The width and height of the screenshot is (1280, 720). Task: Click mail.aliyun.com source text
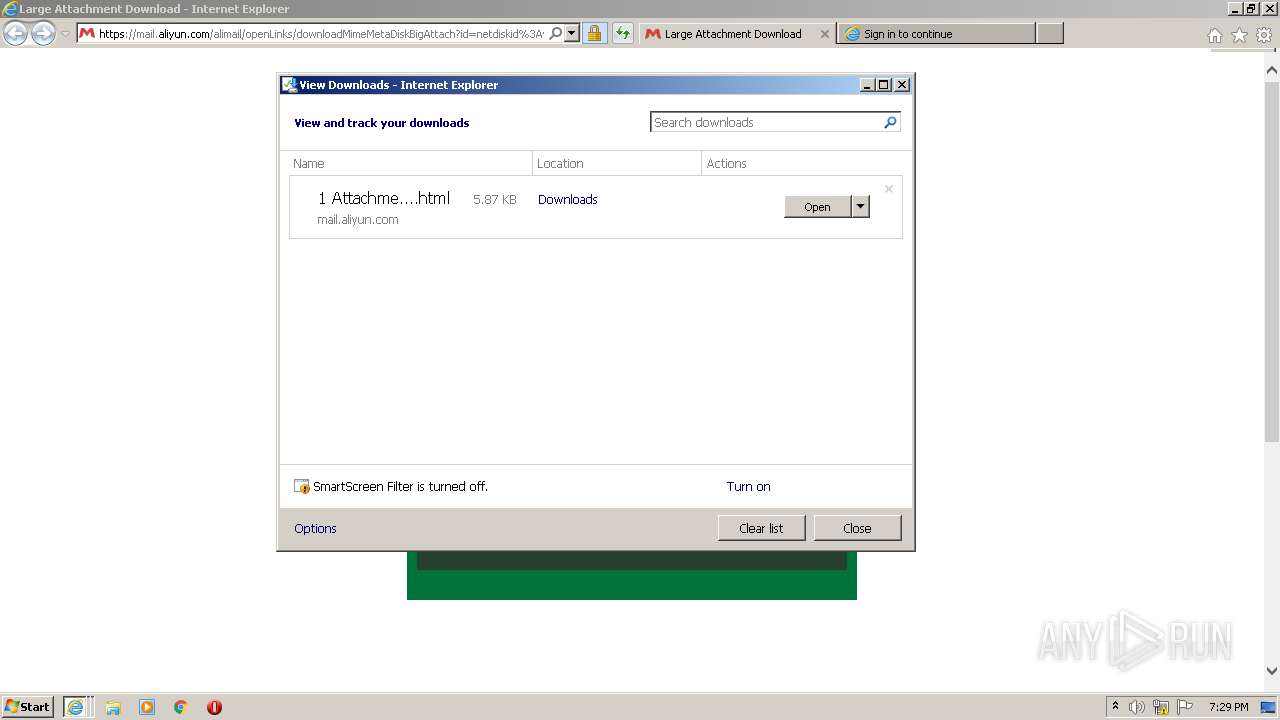point(357,219)
